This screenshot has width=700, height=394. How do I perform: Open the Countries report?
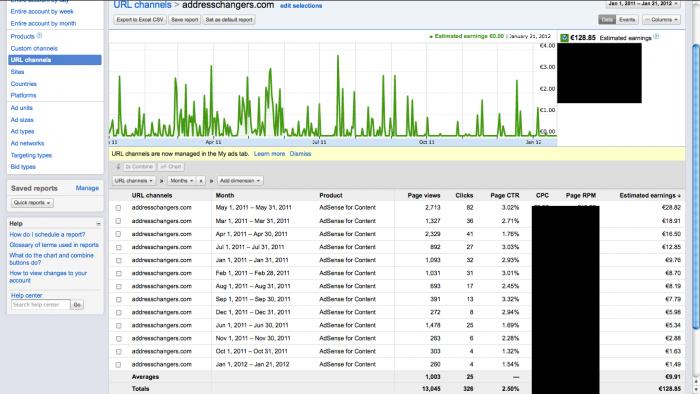point(24,84)
